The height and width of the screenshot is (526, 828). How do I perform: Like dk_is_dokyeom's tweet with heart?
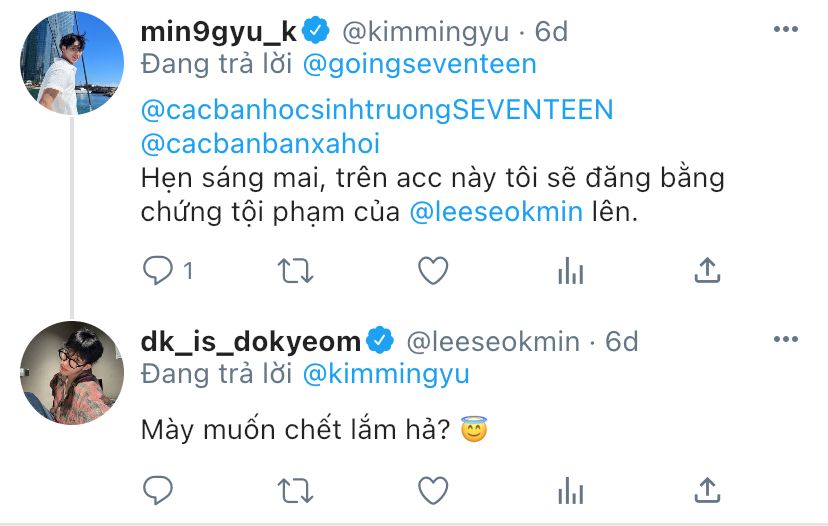click(432, 489)
